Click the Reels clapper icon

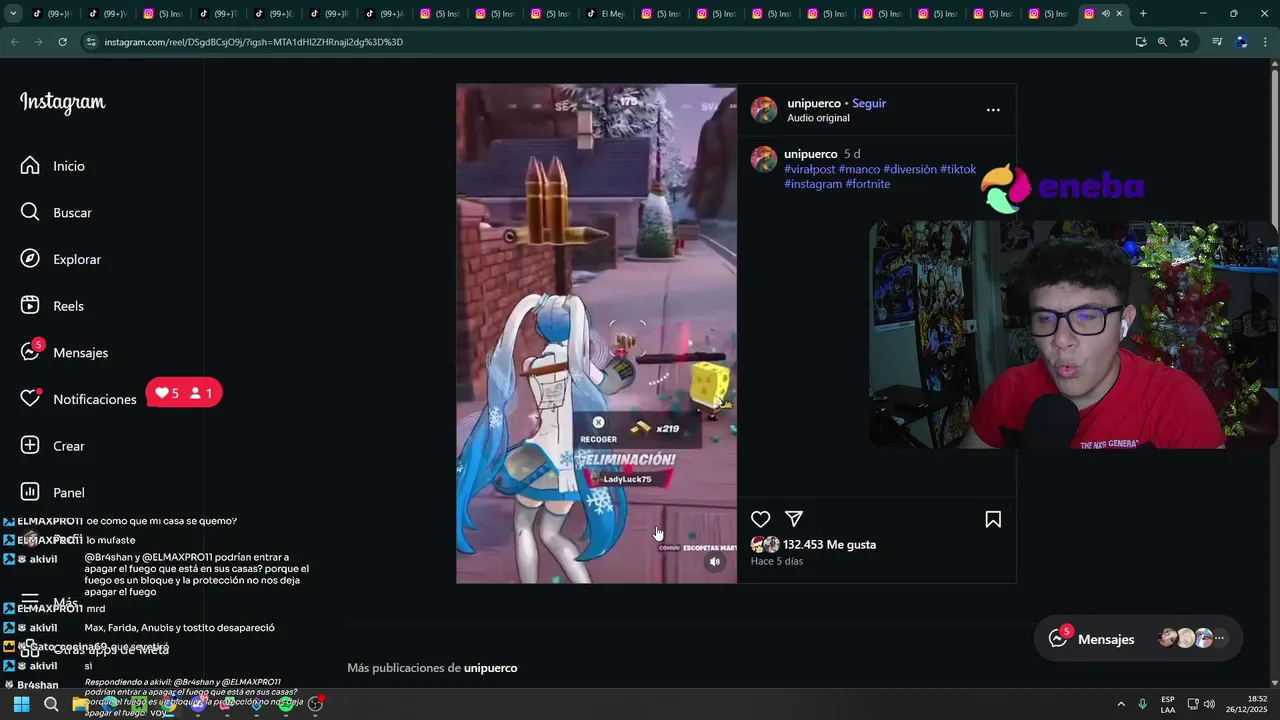tap(30, 305)
